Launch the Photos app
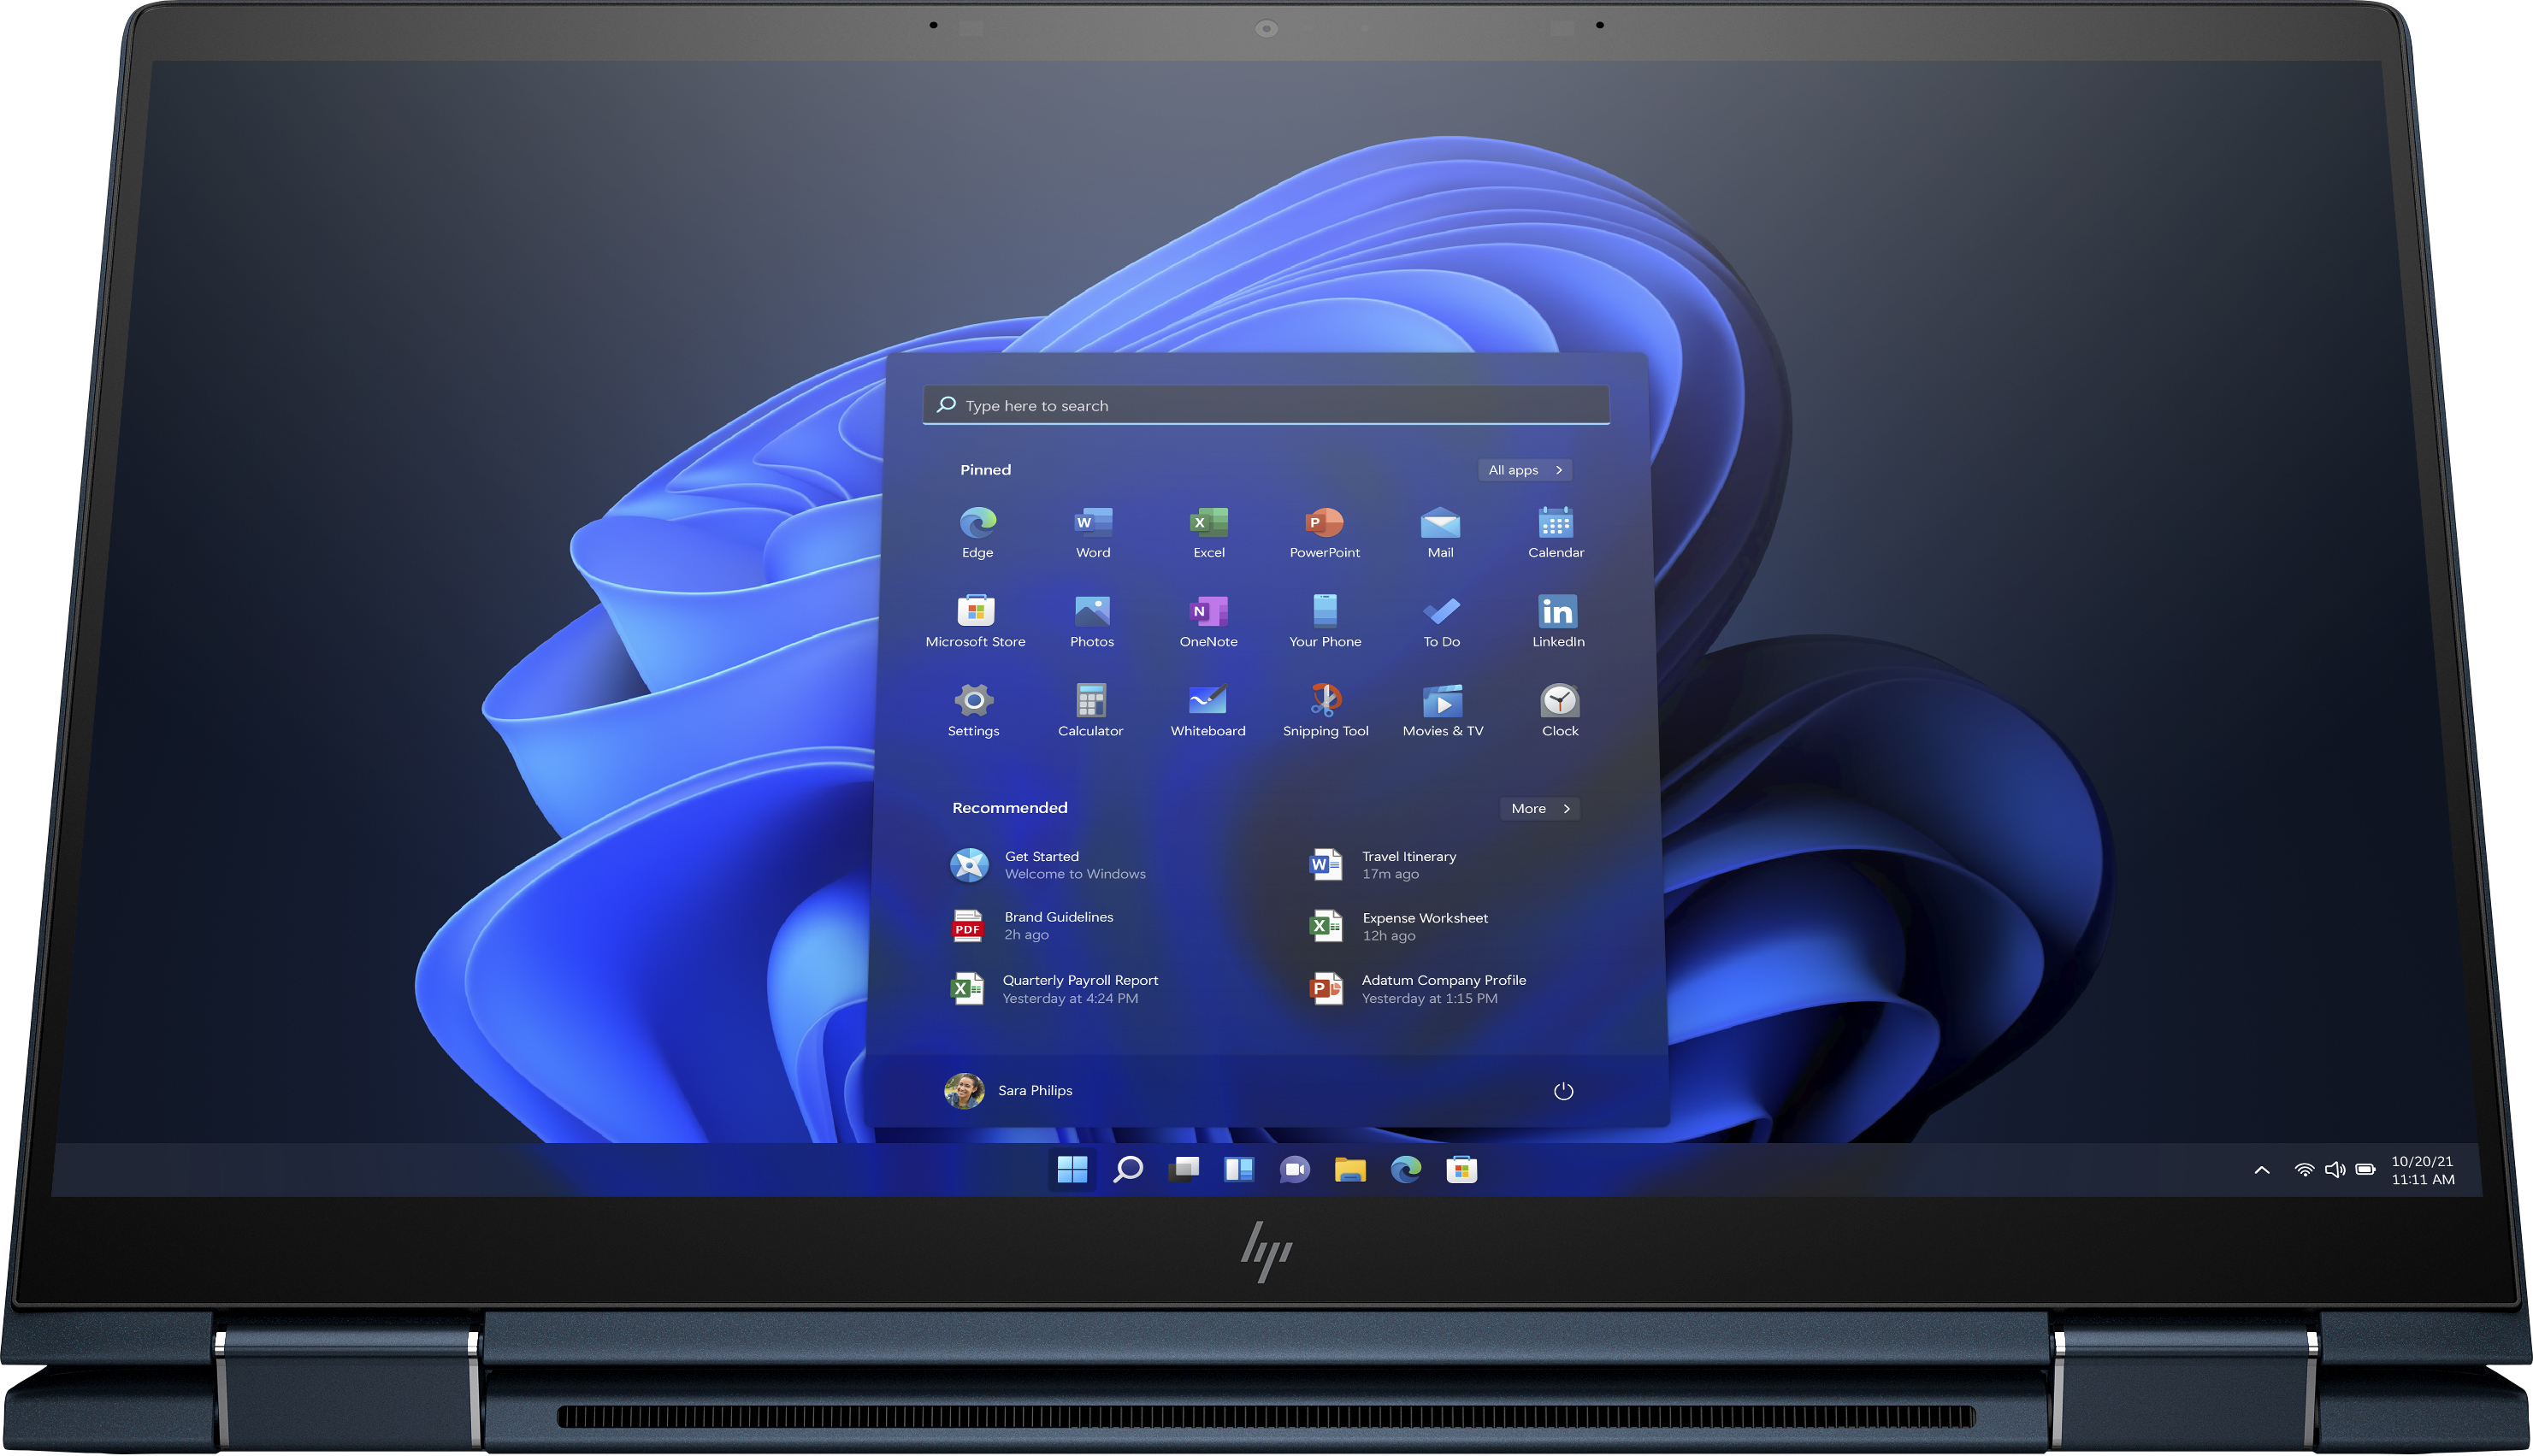 click(1091, 621)
